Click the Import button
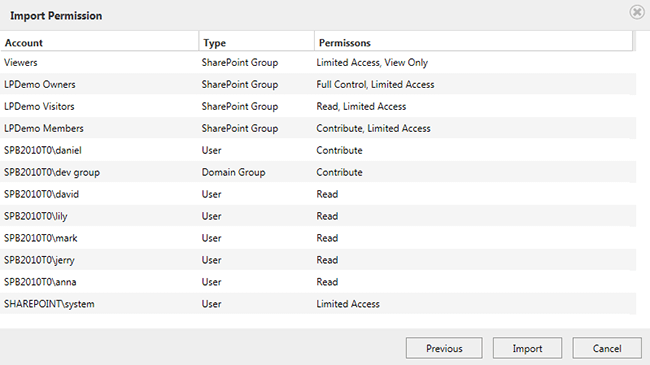The width and height of the screenshot is (650, 365). (x=527, y=348)
